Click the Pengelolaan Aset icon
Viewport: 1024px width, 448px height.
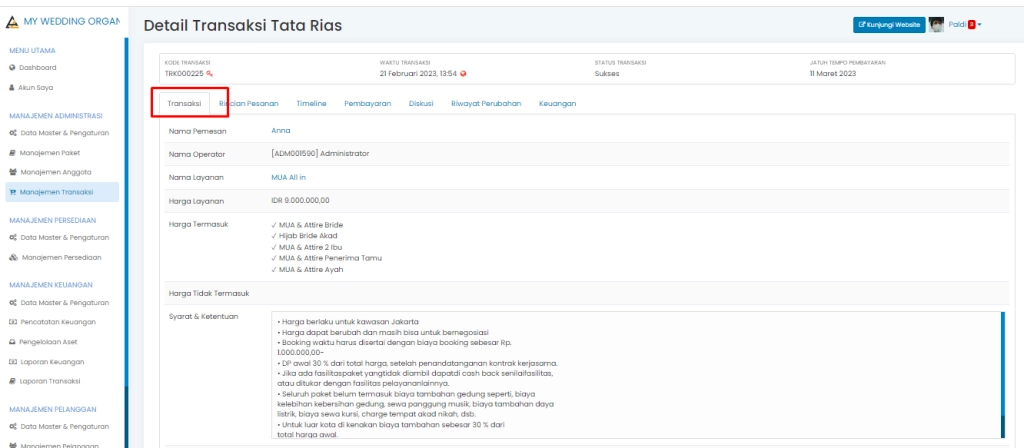12,342
